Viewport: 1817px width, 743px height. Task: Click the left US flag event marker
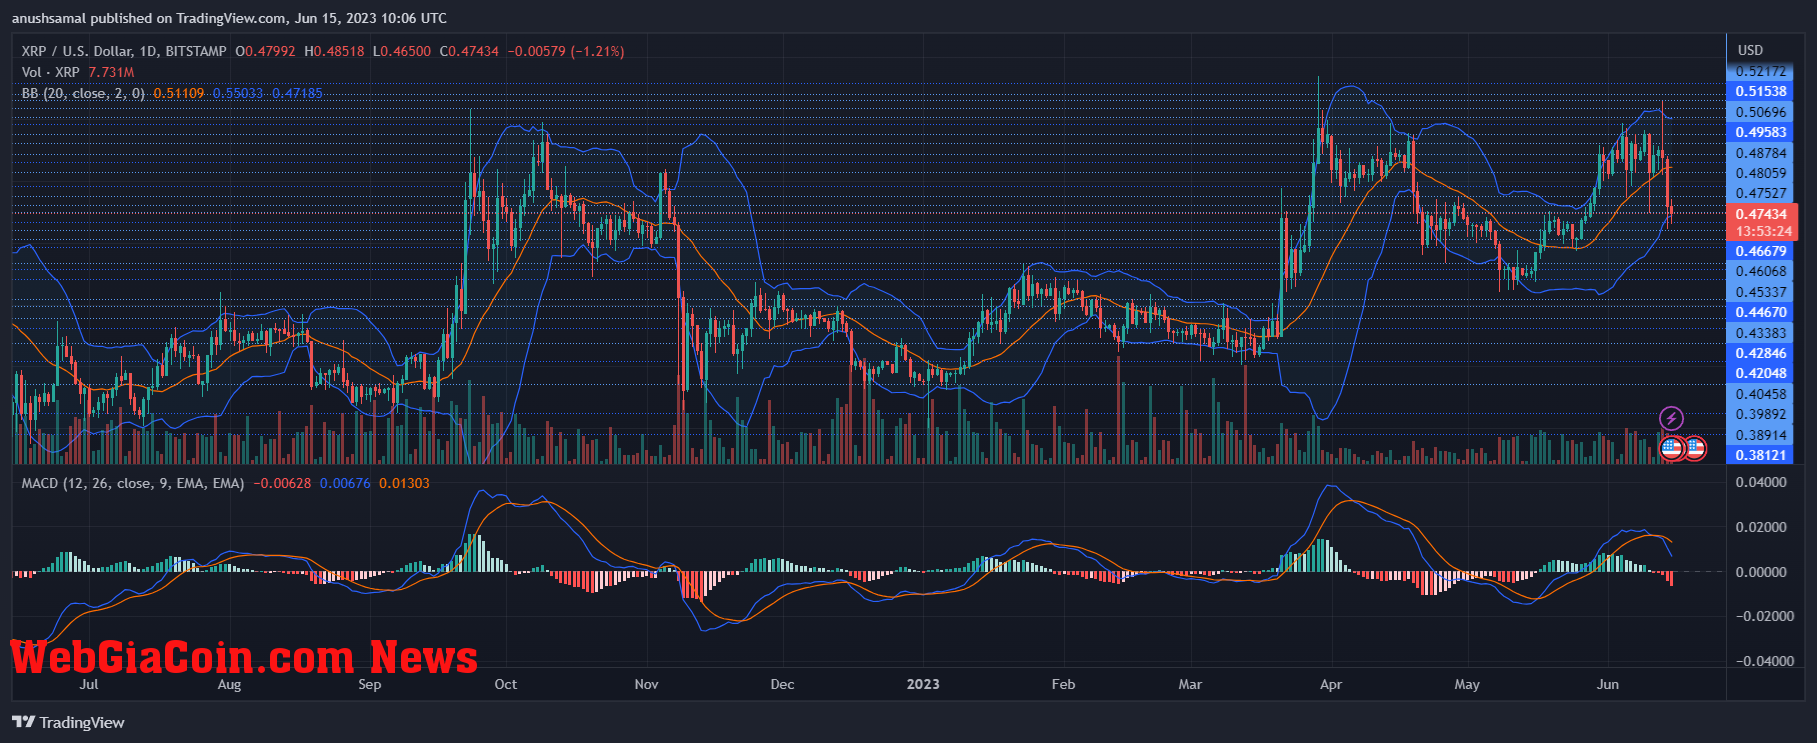[x=1671, y=448]
